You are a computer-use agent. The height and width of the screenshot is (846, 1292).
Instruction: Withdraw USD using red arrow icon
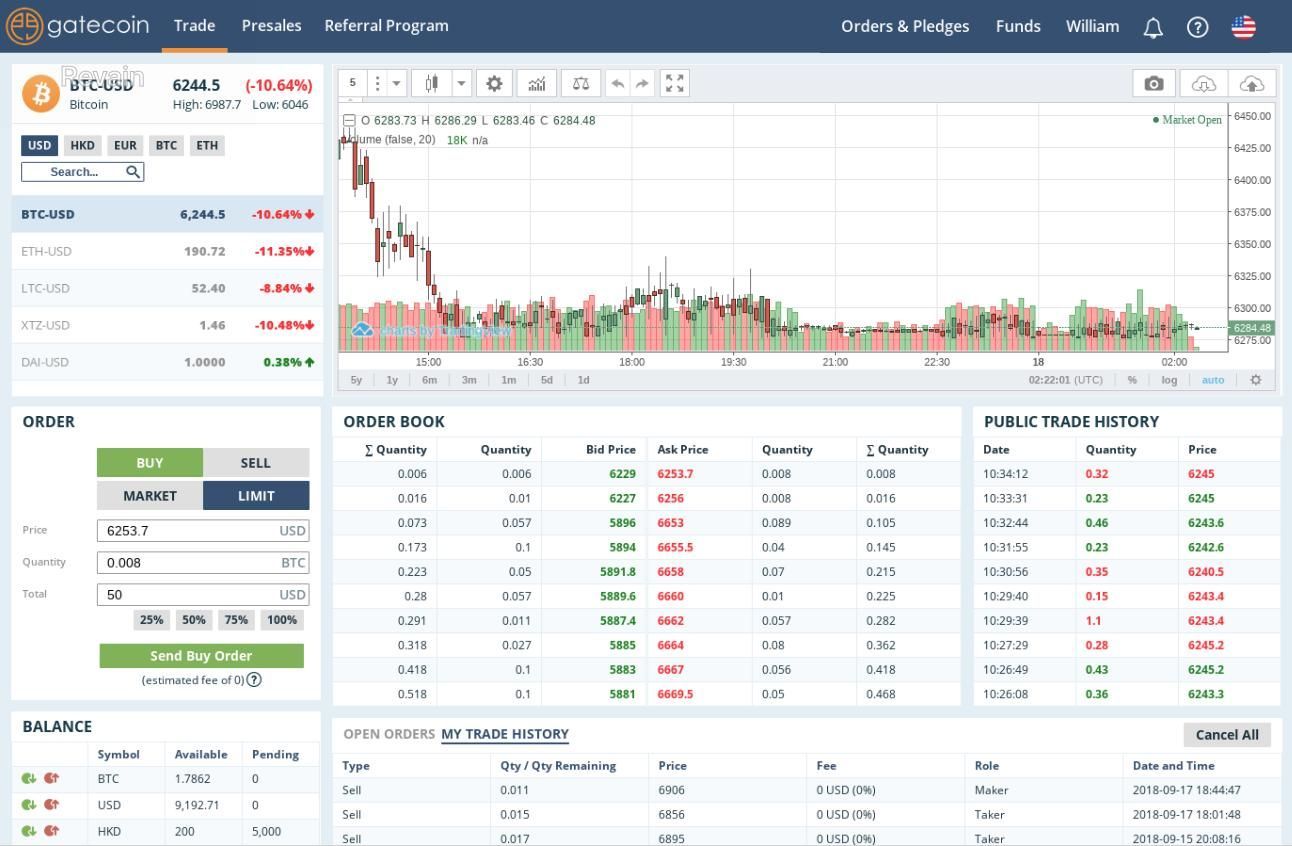(x=51, y=805)
